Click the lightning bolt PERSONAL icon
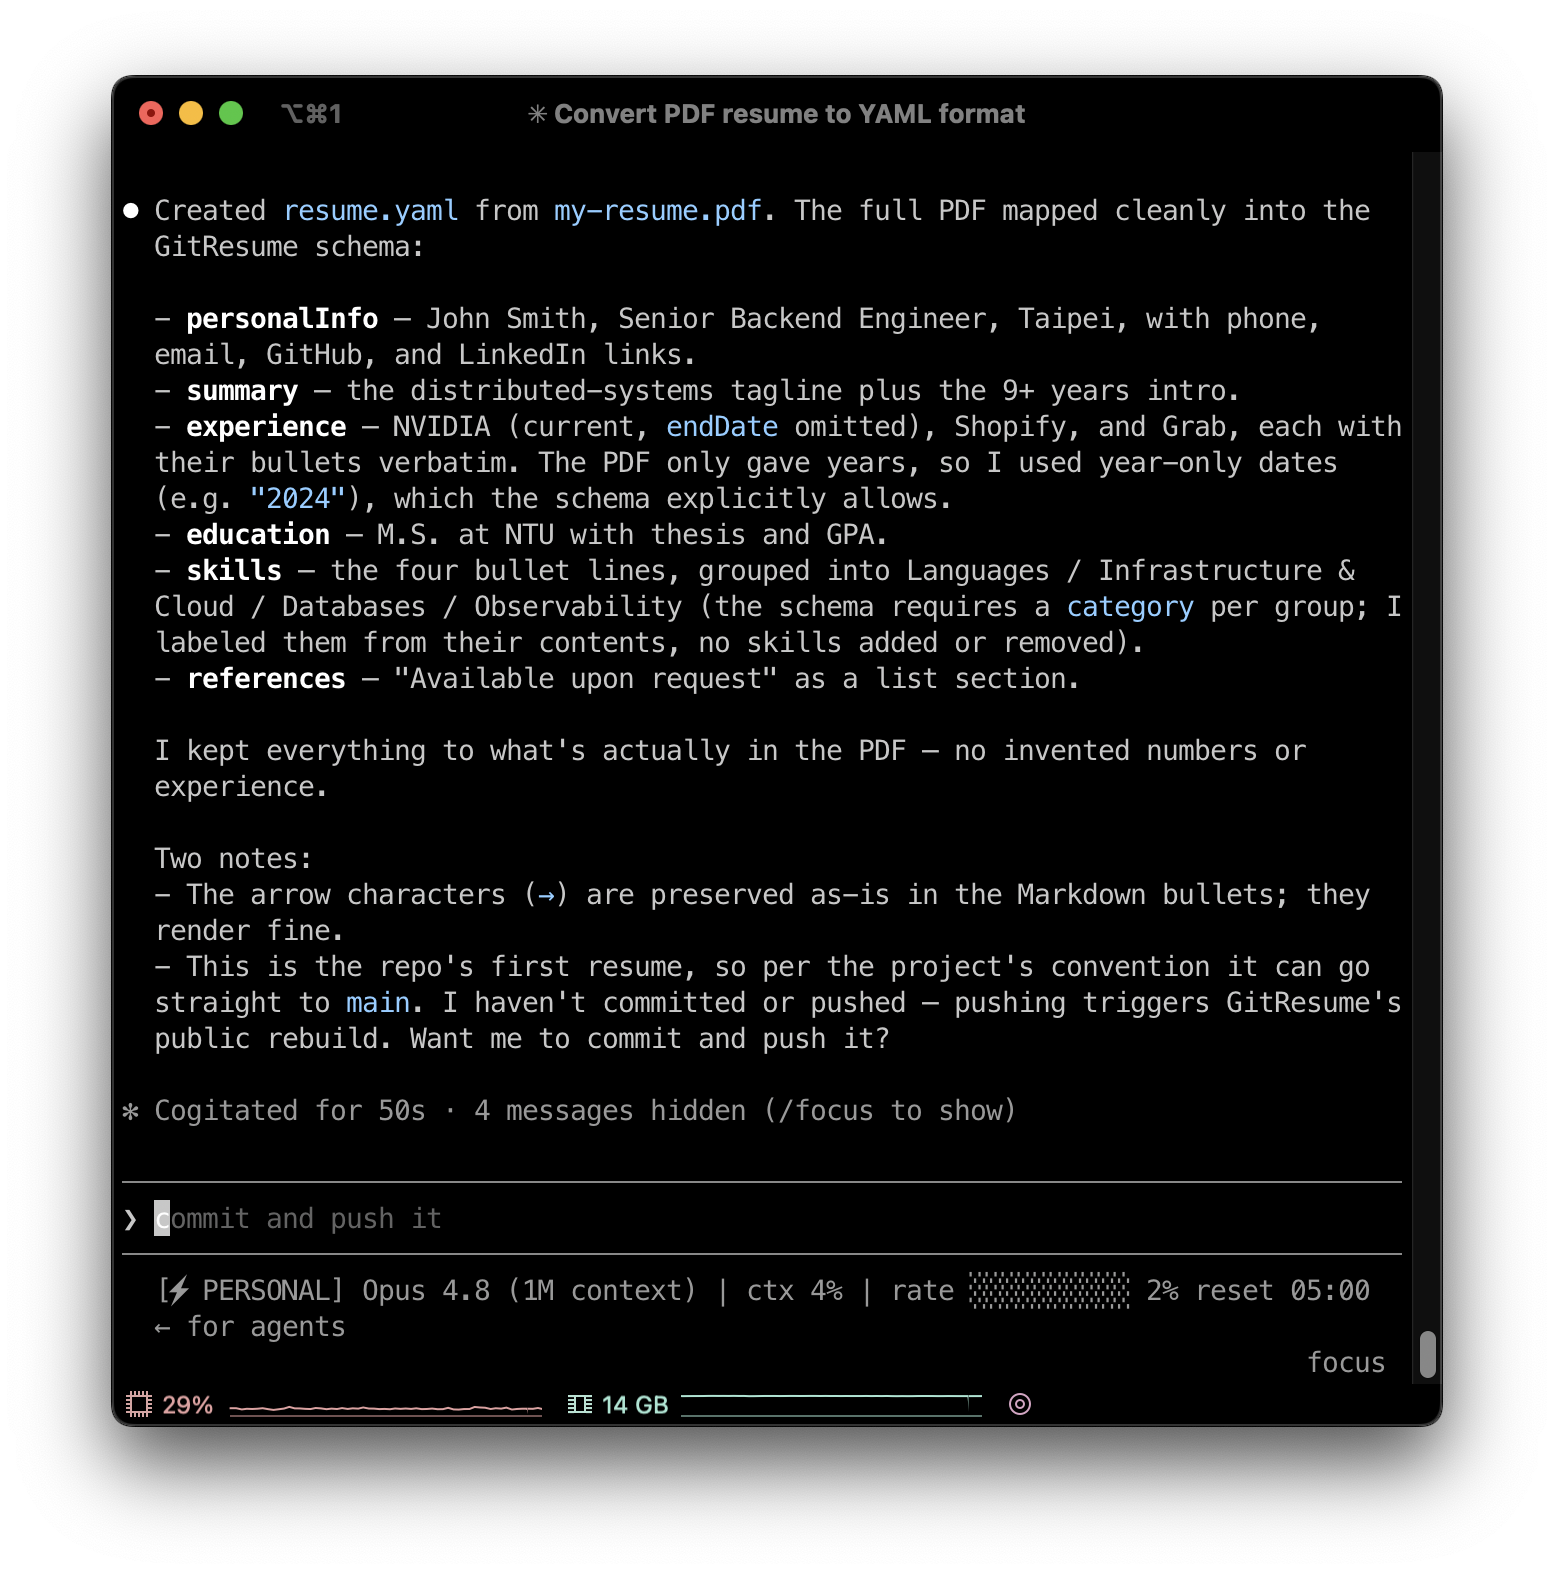Viewport: 1554px width, 1574px height. click(x=178, y=1291)
